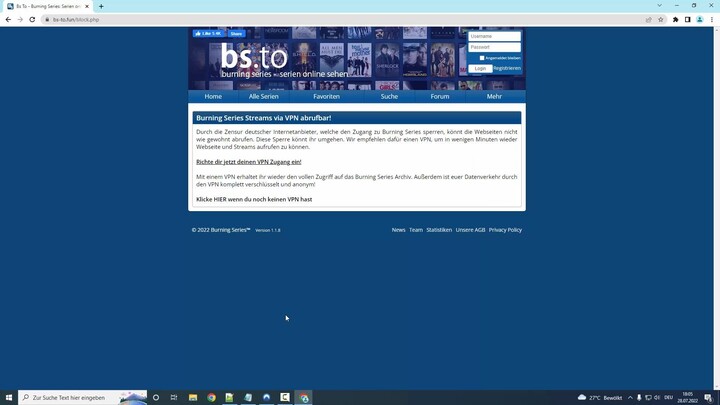Check the Angemeldet bleiben checkbox
Viewport: 720px width, 405px height.
482,58
